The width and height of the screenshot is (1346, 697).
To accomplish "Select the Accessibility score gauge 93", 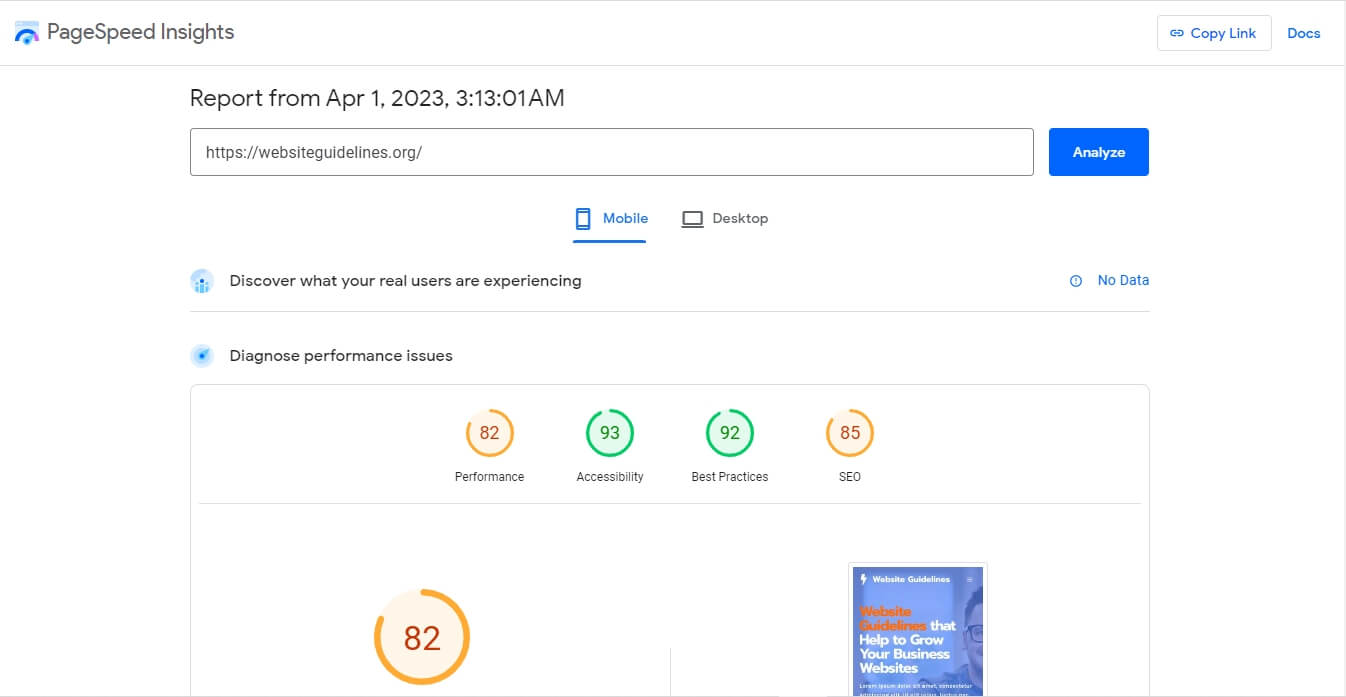I will (609, 433).
